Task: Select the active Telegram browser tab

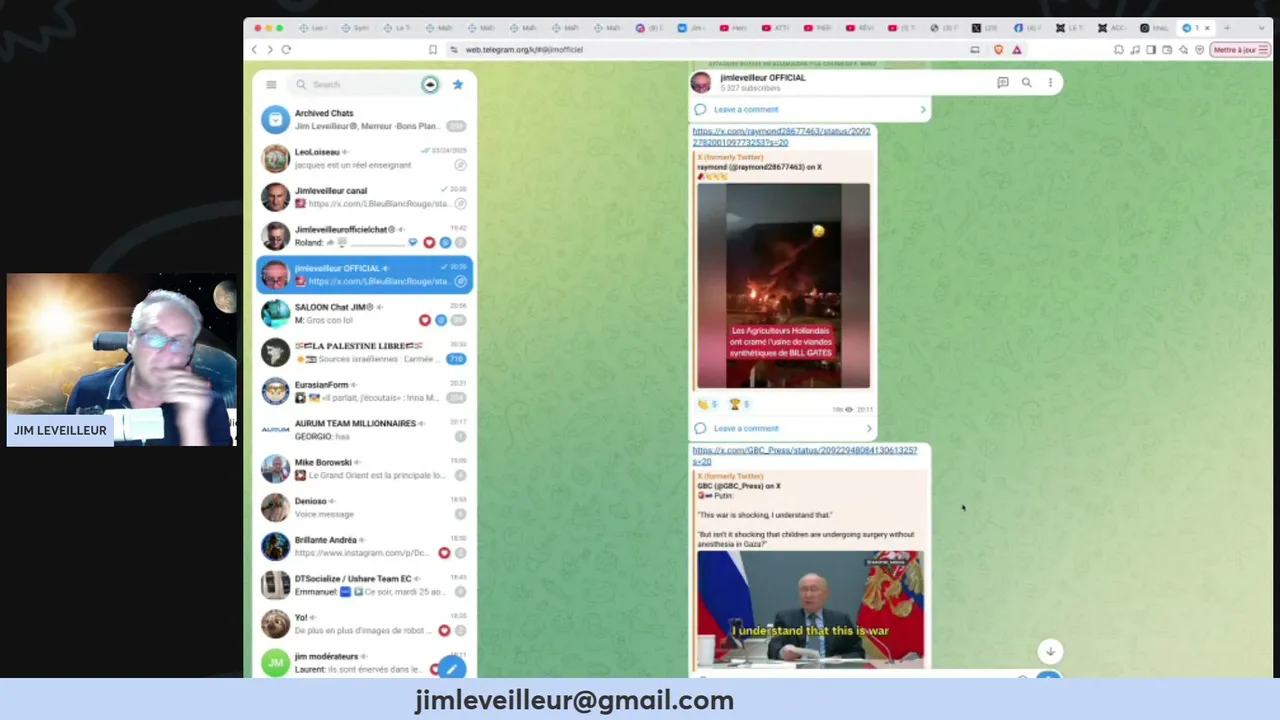Action: pos(1194,28)
